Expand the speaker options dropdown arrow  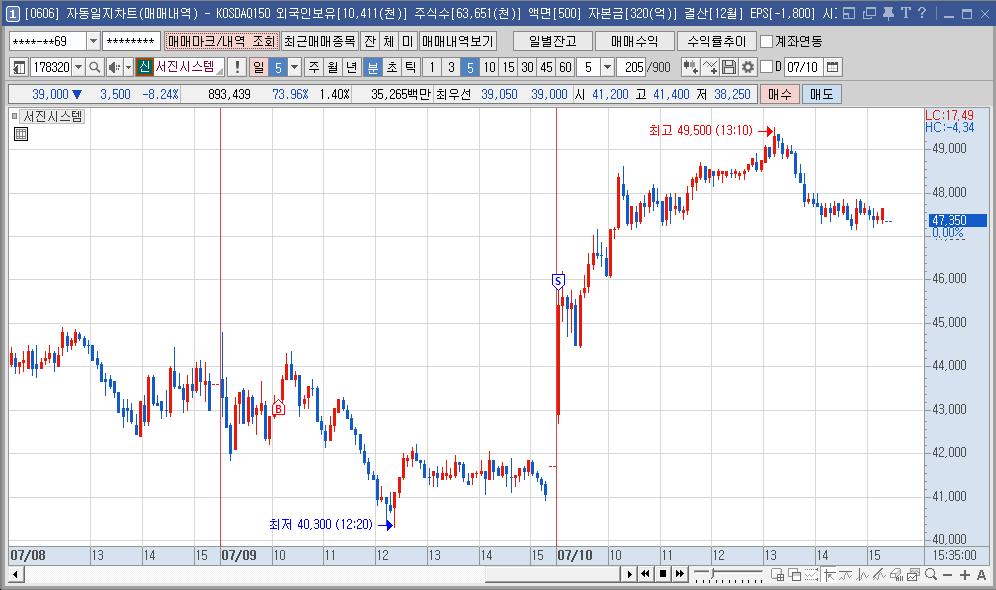[128, 67]
